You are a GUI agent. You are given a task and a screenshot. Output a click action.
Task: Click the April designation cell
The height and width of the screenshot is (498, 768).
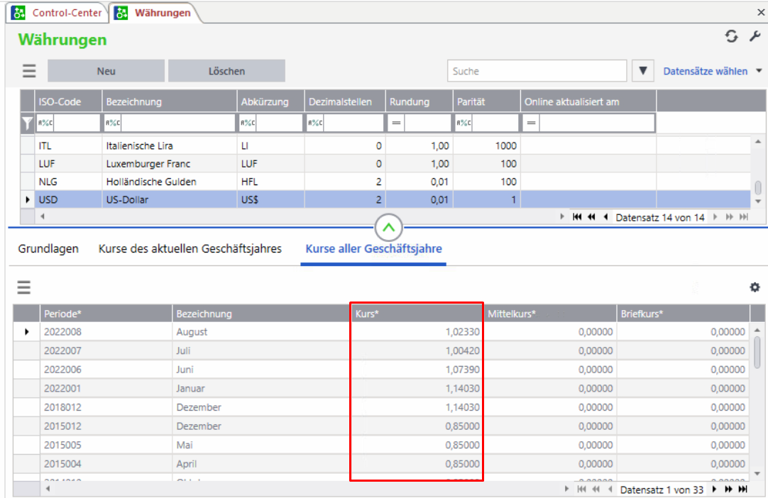[261, 464]
